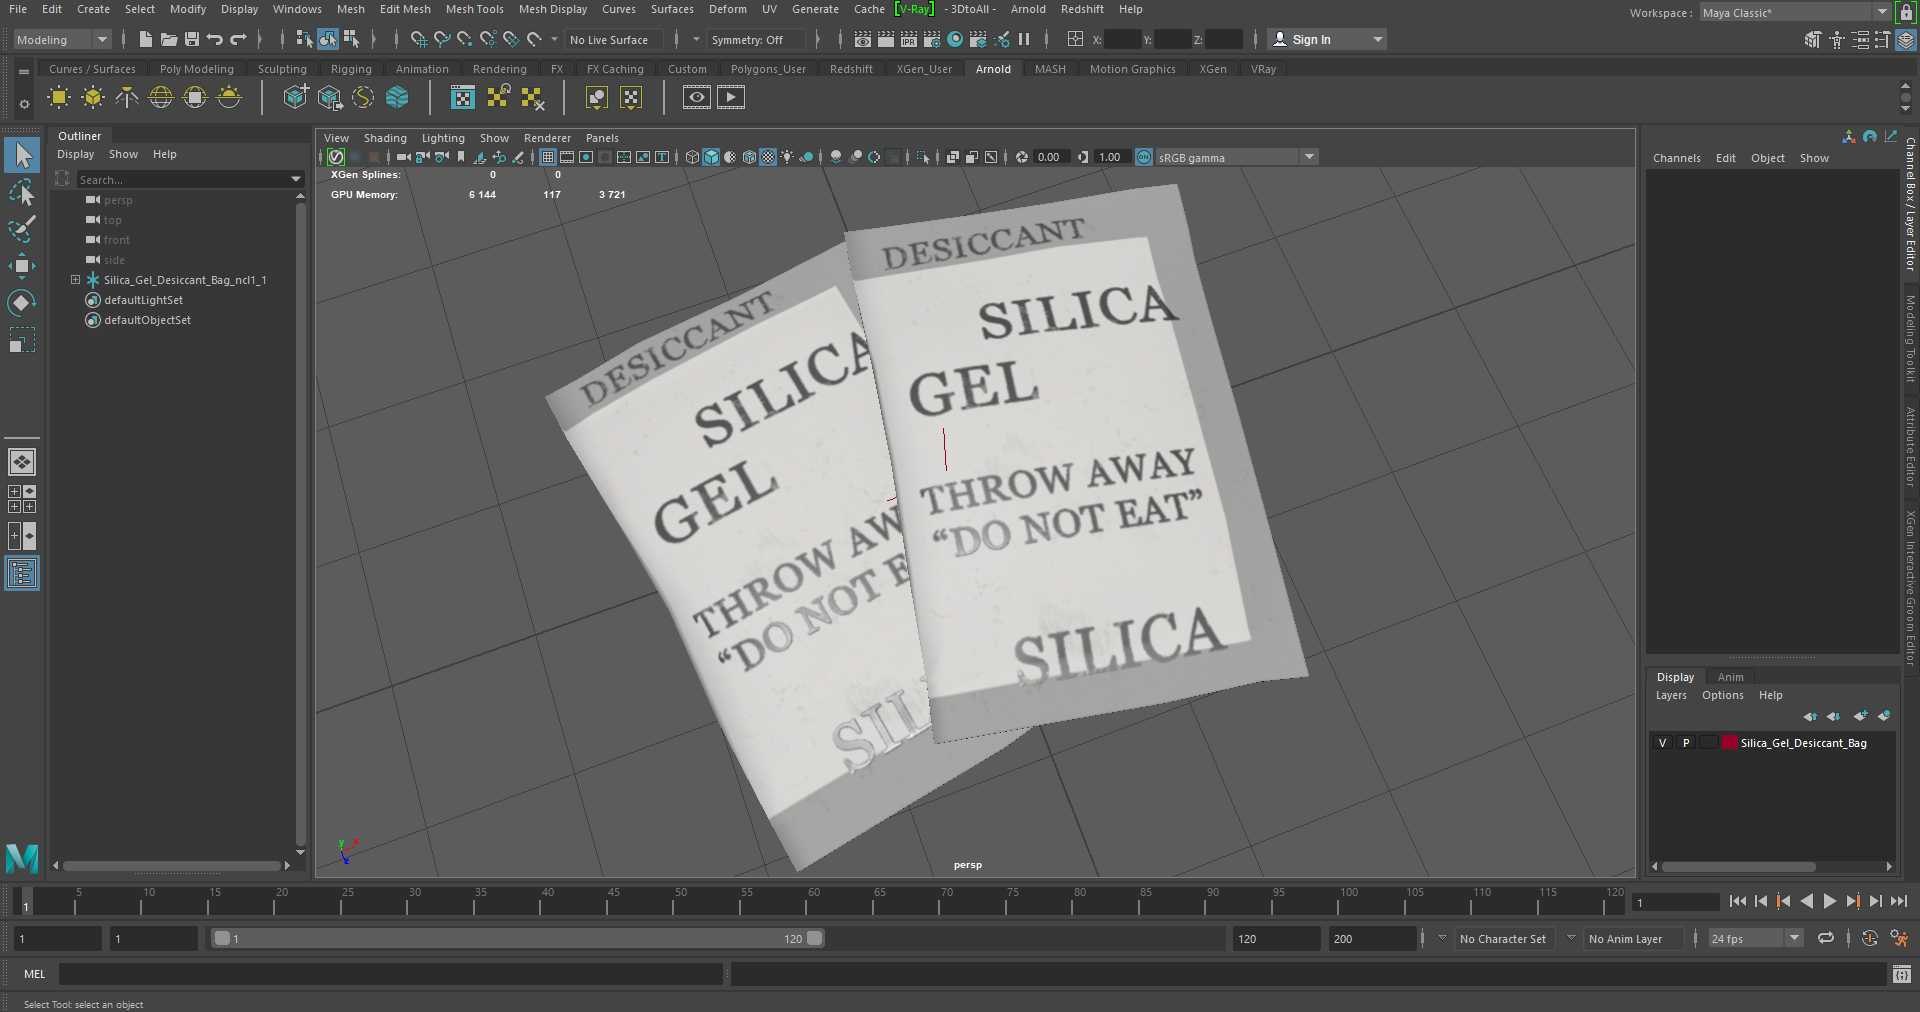
Task: Open Layers menu in layer editor
Action: pos(1671,695)
